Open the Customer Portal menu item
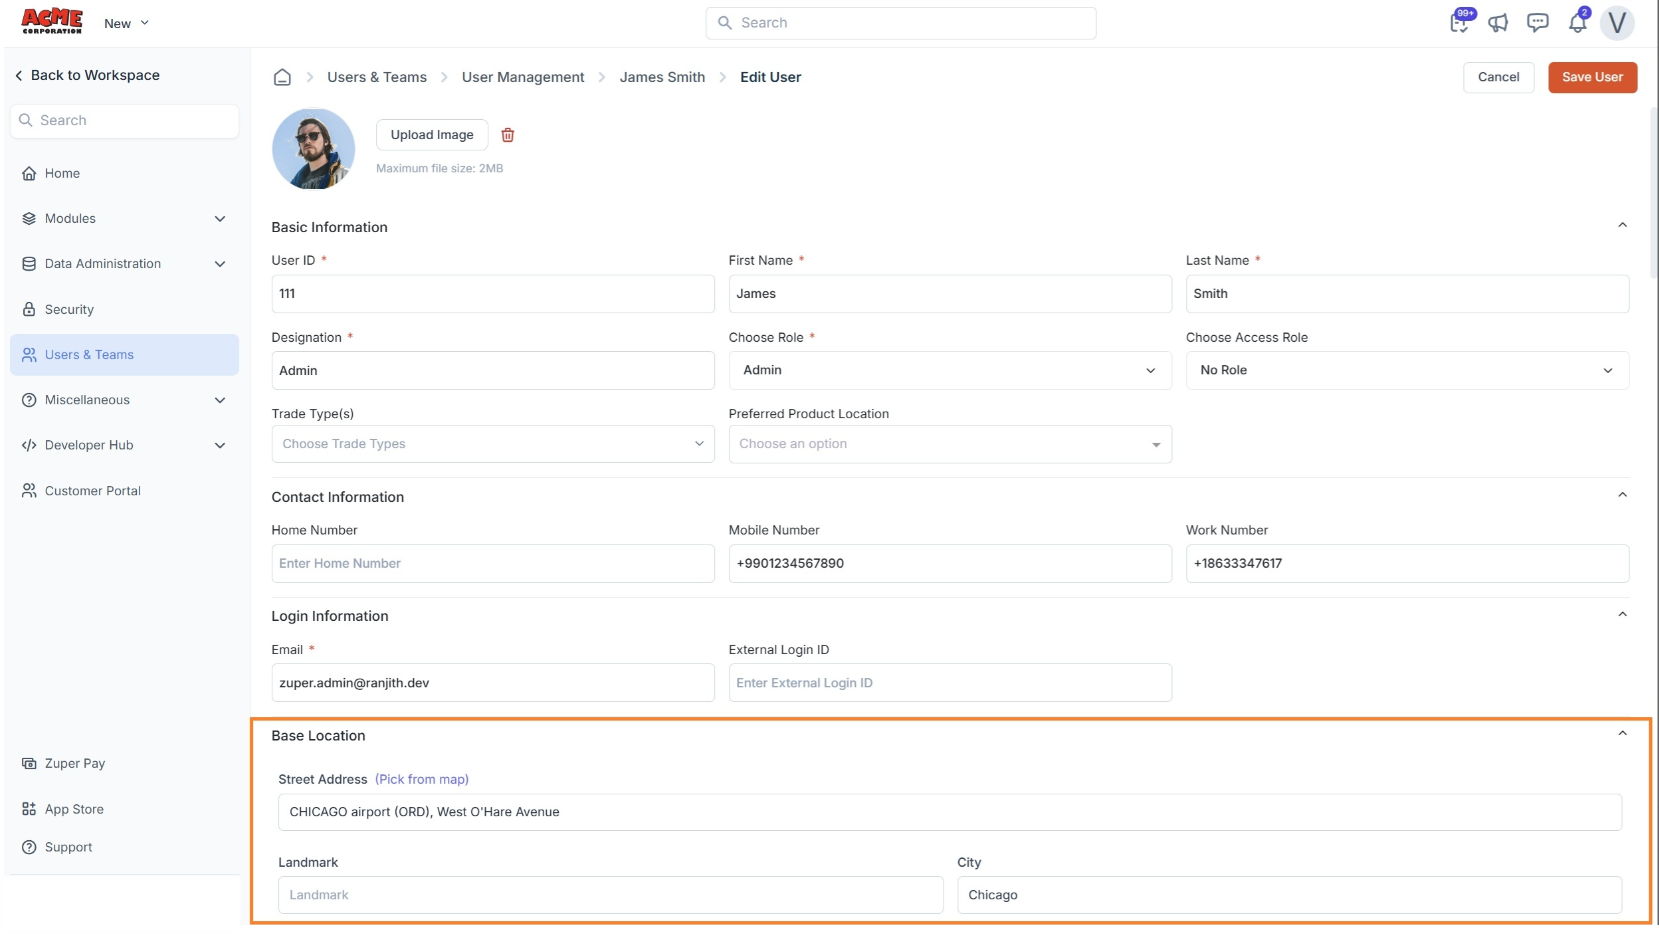The image size is (1659, 935). 92,491
